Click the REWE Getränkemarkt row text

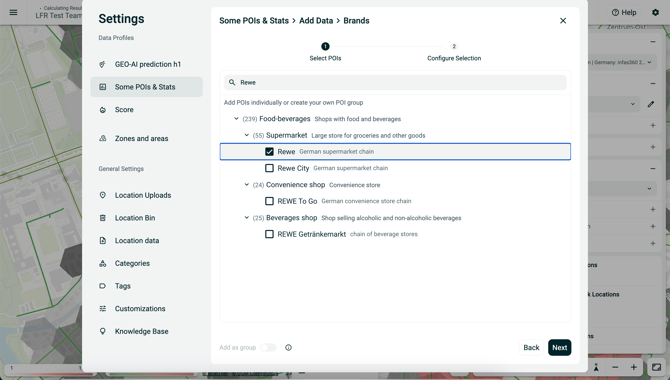click(x=311, y=234)
